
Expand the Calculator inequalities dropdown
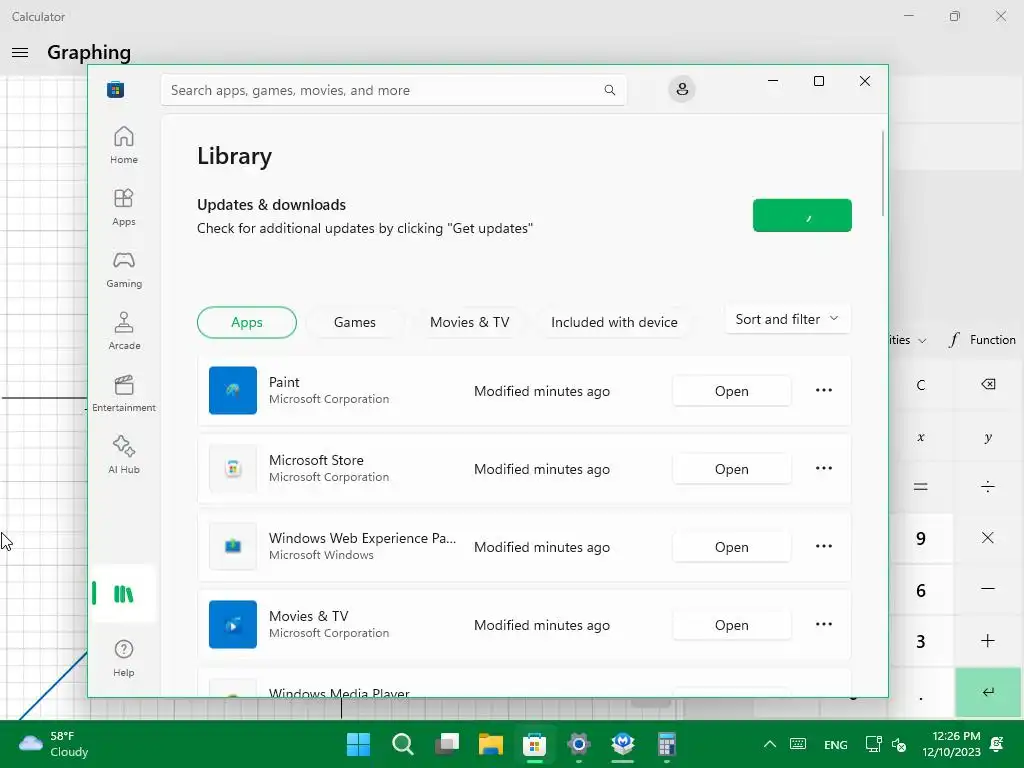click(x=908, y=340)
